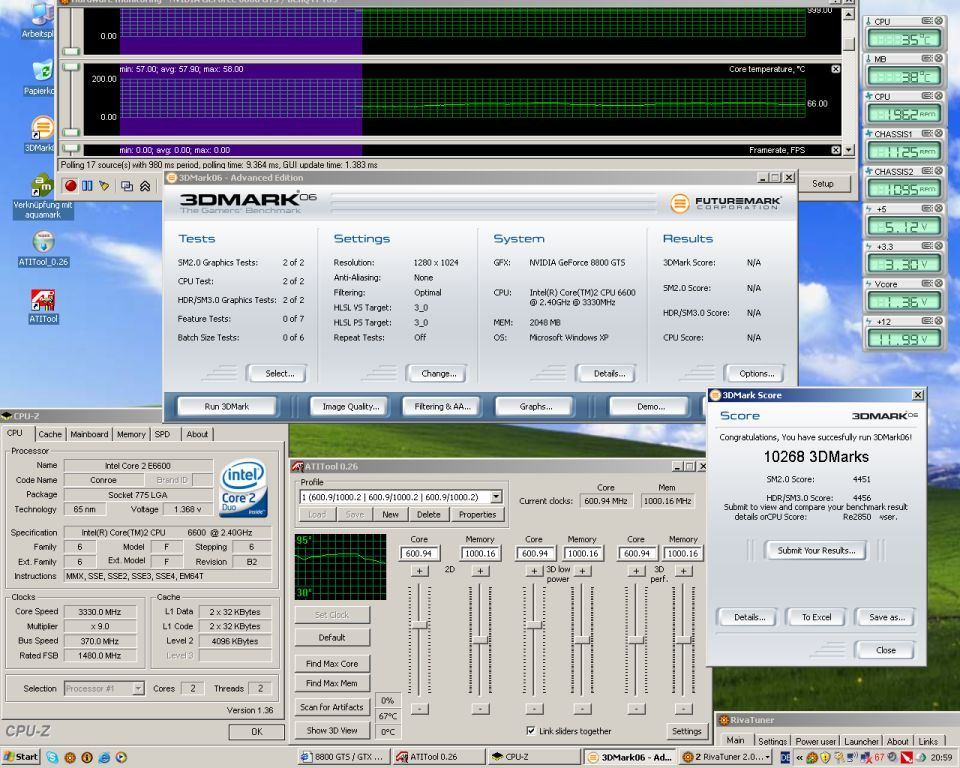This screenshot has height=768, width=960.
Task: Open the About tab in CPU-Z
Action: coord(197,434)
